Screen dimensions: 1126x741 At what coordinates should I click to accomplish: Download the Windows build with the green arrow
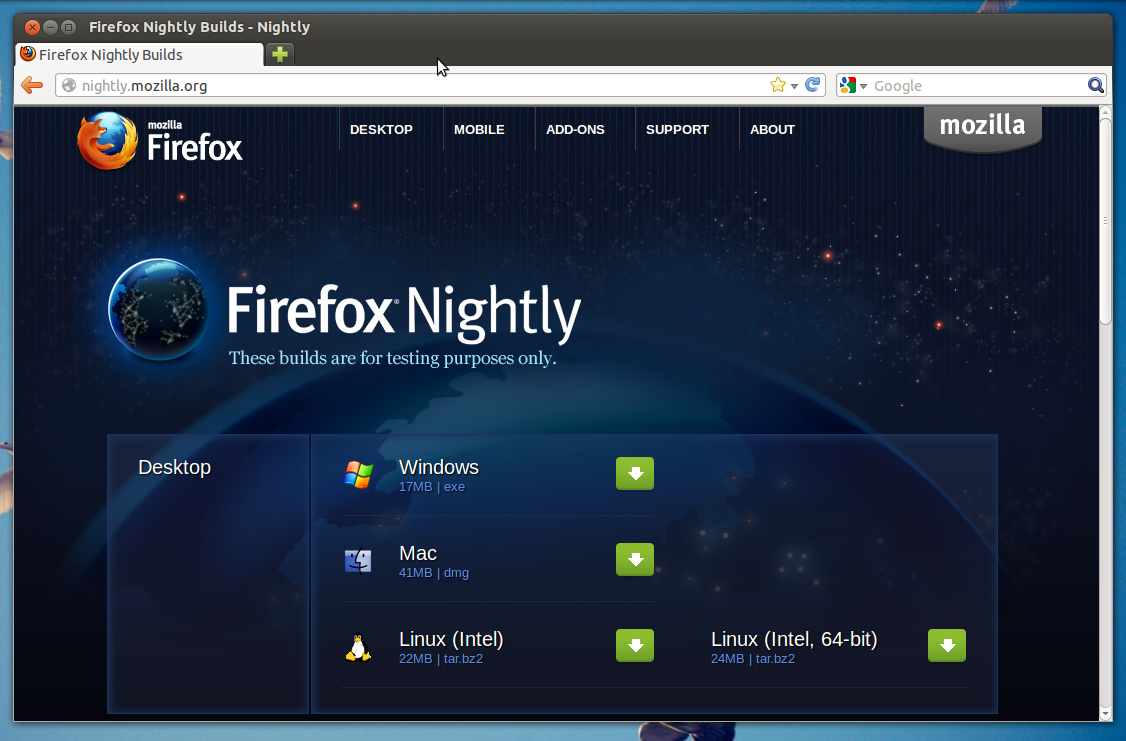coord(635,473)
